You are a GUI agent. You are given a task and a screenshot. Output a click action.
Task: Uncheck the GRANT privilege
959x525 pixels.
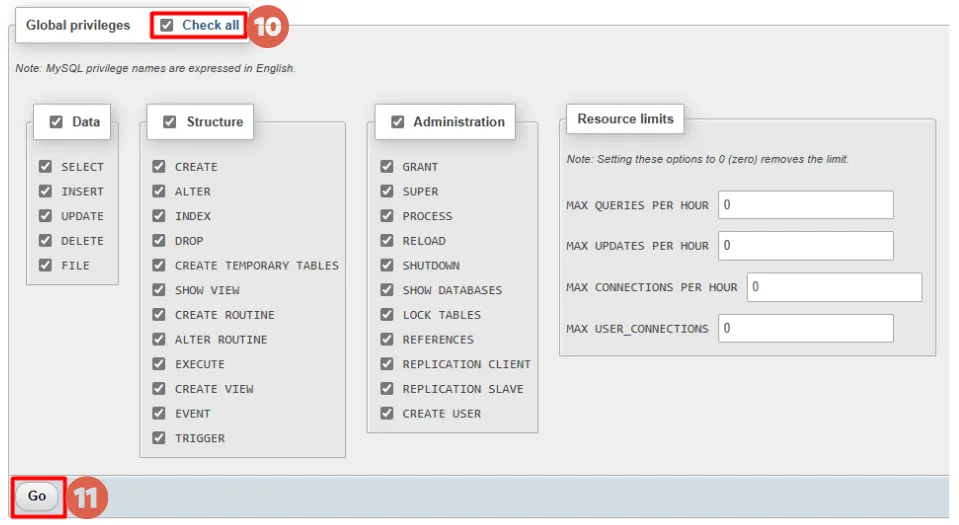point(387,166)
